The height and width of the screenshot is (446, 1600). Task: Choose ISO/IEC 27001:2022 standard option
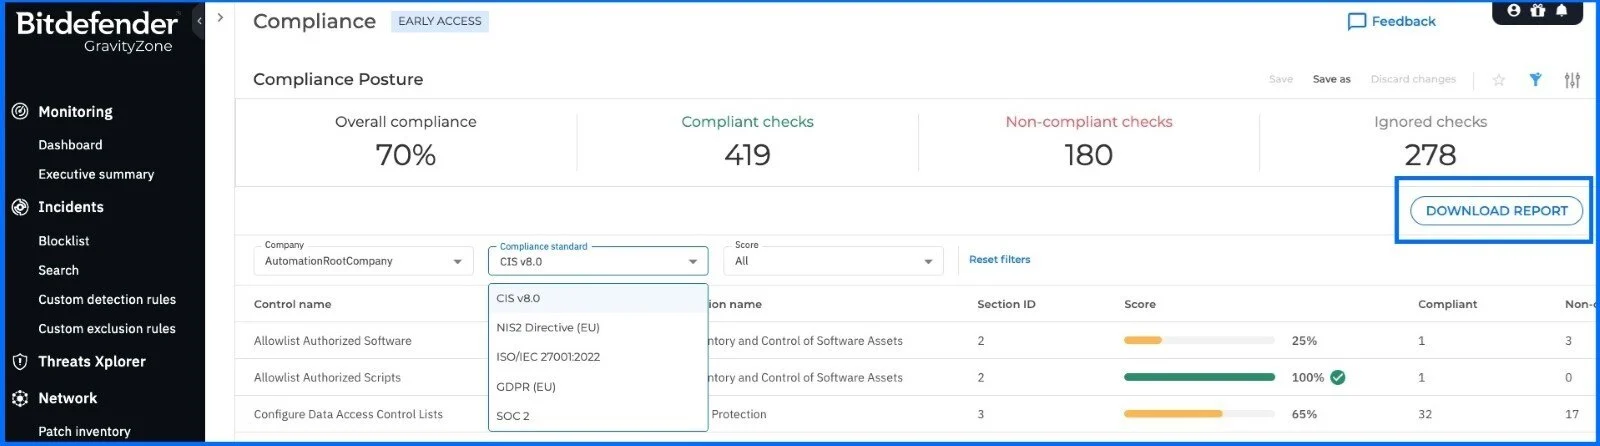(x=548, y=357)
